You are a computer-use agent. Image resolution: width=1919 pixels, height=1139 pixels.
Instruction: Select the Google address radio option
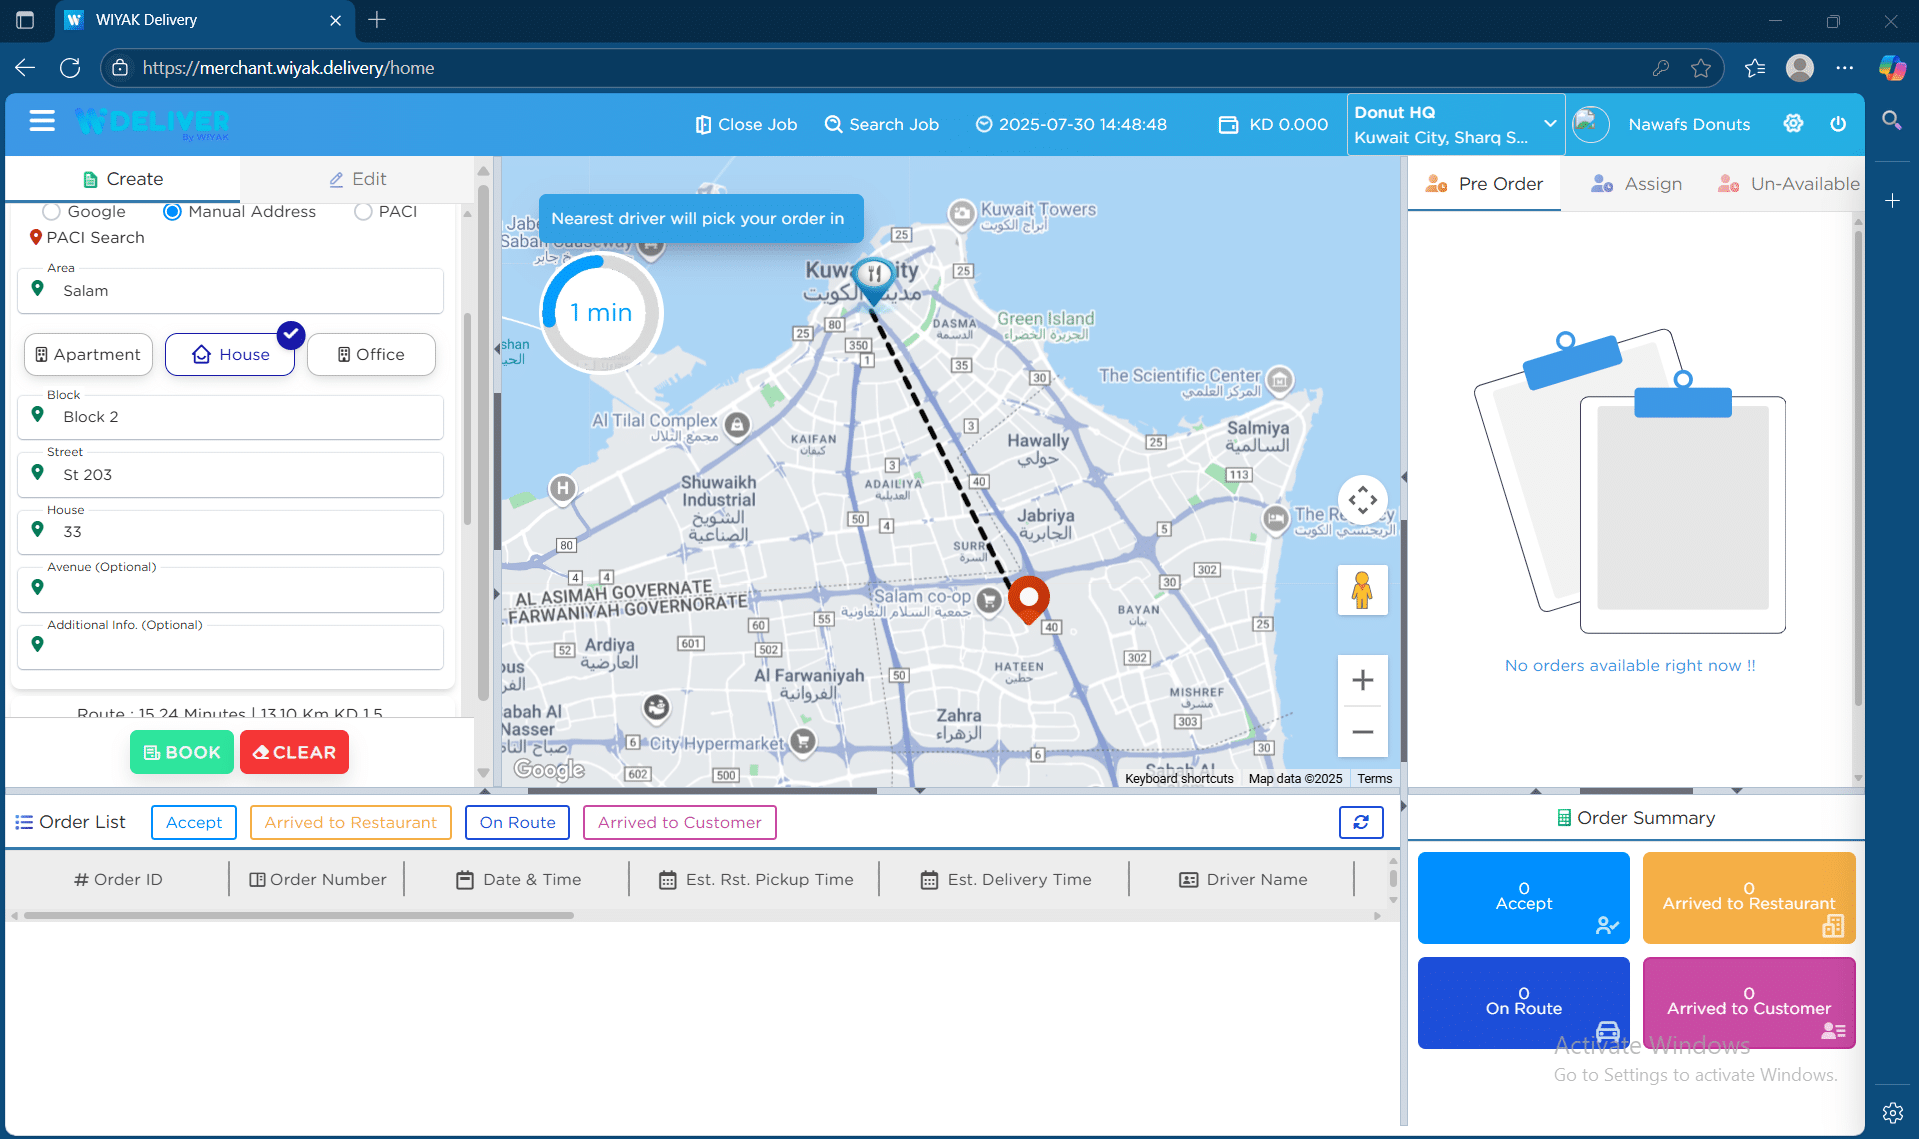(52, 212)
